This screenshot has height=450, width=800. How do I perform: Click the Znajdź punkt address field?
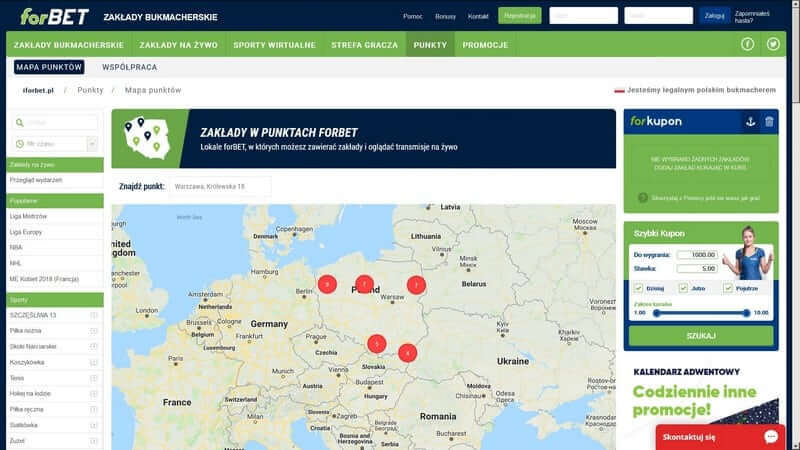pos(220,187)
